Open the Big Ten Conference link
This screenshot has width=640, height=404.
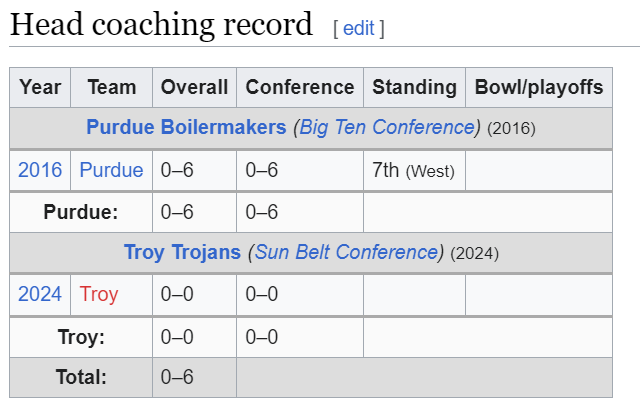(x=387, y=127)
